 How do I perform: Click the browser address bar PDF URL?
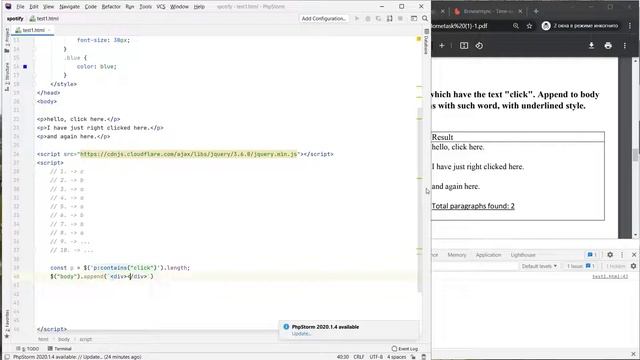pyautogui.click(x=460, y=26)
